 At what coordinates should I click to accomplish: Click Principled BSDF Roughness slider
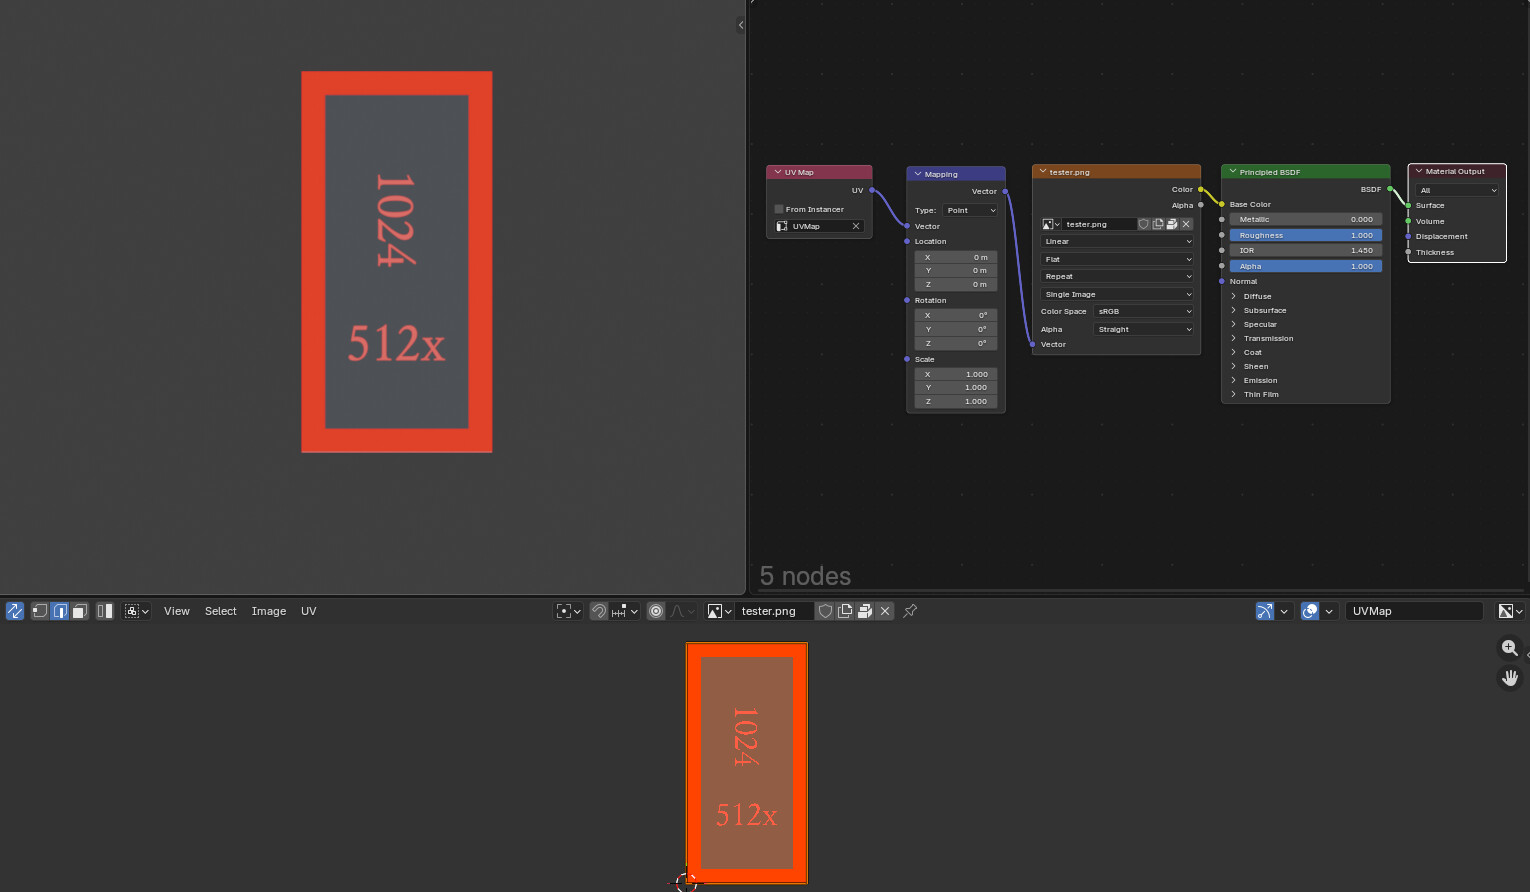[1306, 235]
